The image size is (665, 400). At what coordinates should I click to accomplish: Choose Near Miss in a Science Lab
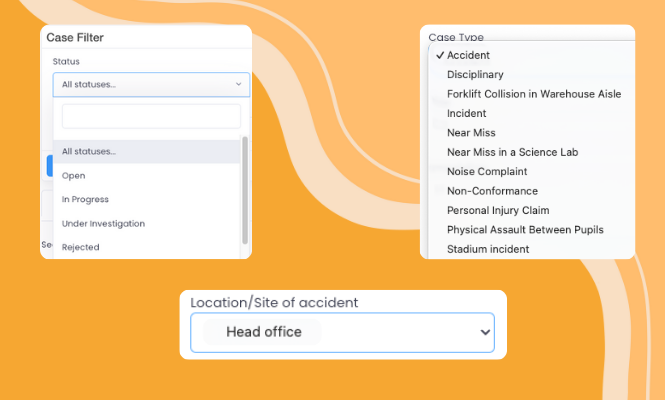click(x=512, y=152)
